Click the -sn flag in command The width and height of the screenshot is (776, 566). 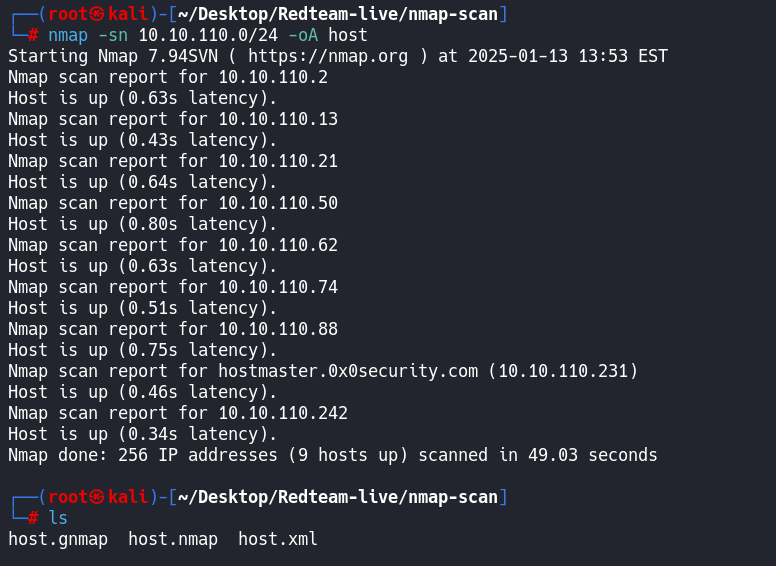113,35
